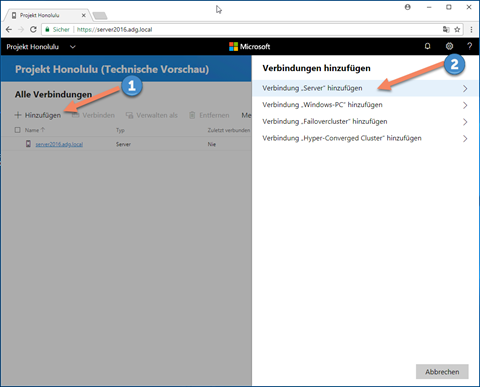Reload the page with refresh icon
Image resolution: width=480 pixels, height=387 pixels.
tap(33, 29)
